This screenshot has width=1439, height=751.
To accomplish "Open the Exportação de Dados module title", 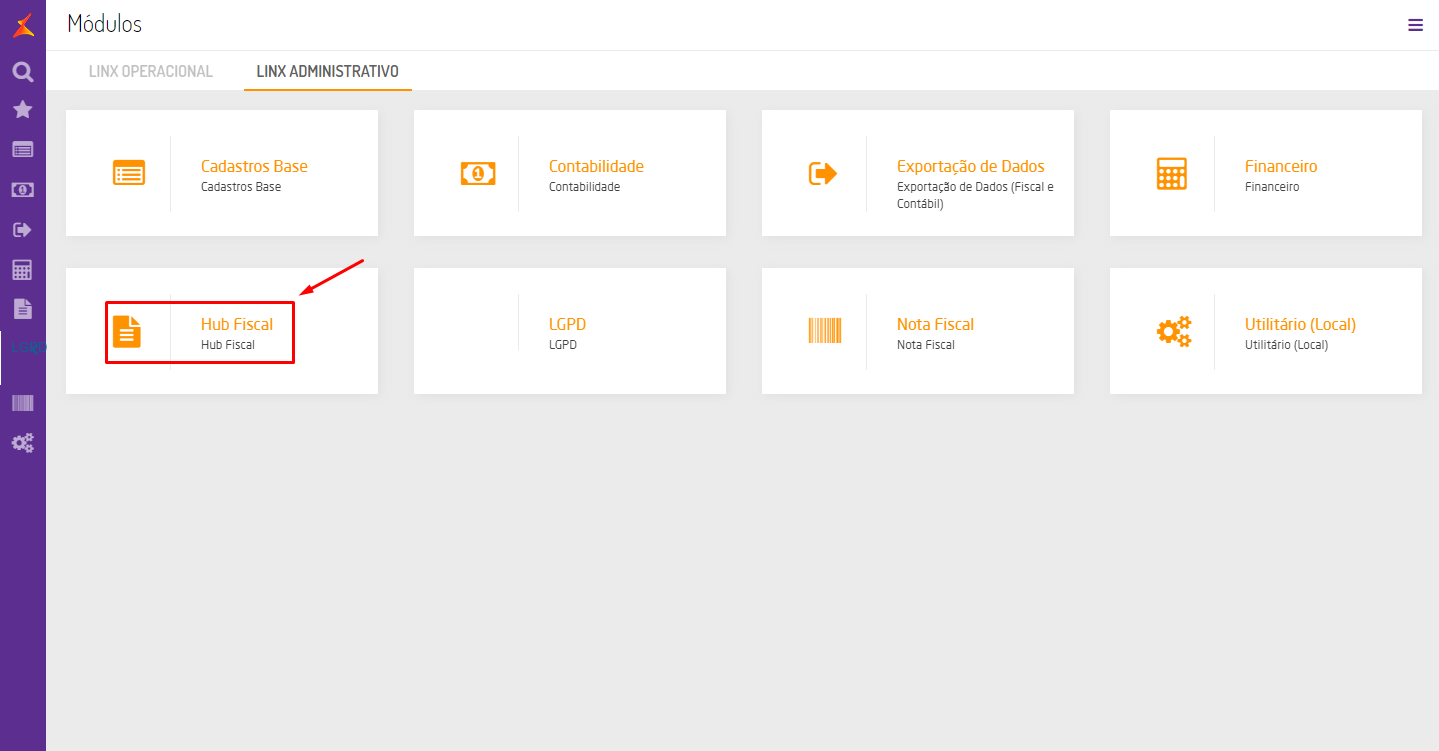I will point(971,166).
